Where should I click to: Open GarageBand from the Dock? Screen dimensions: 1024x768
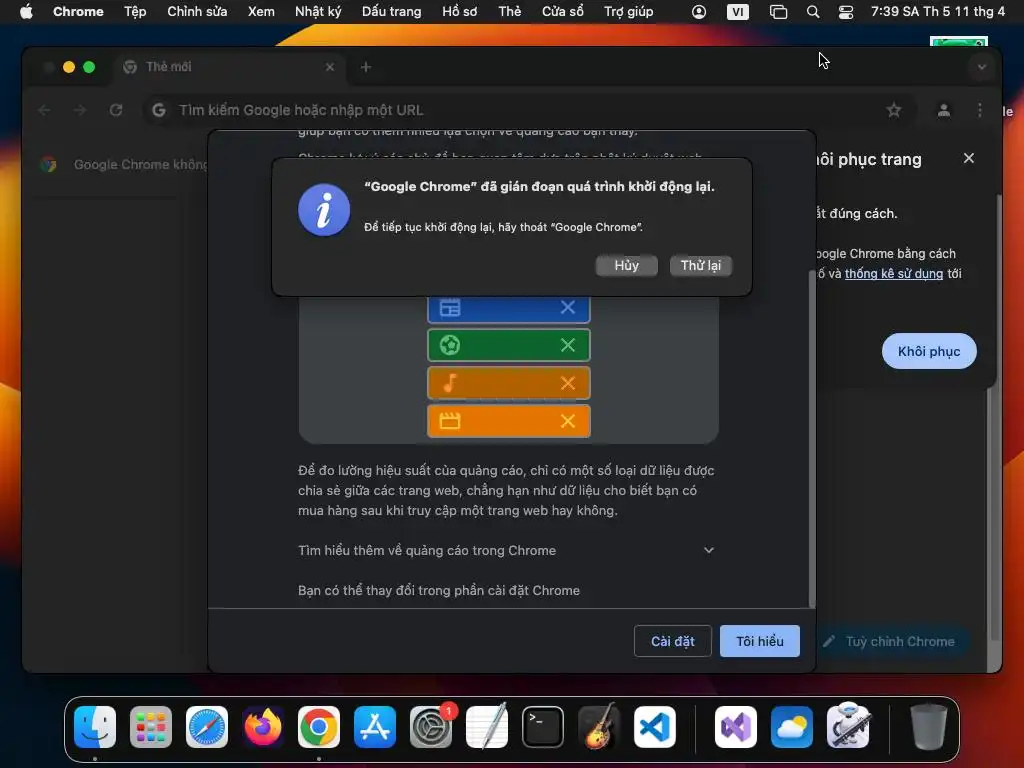[599, 726]
